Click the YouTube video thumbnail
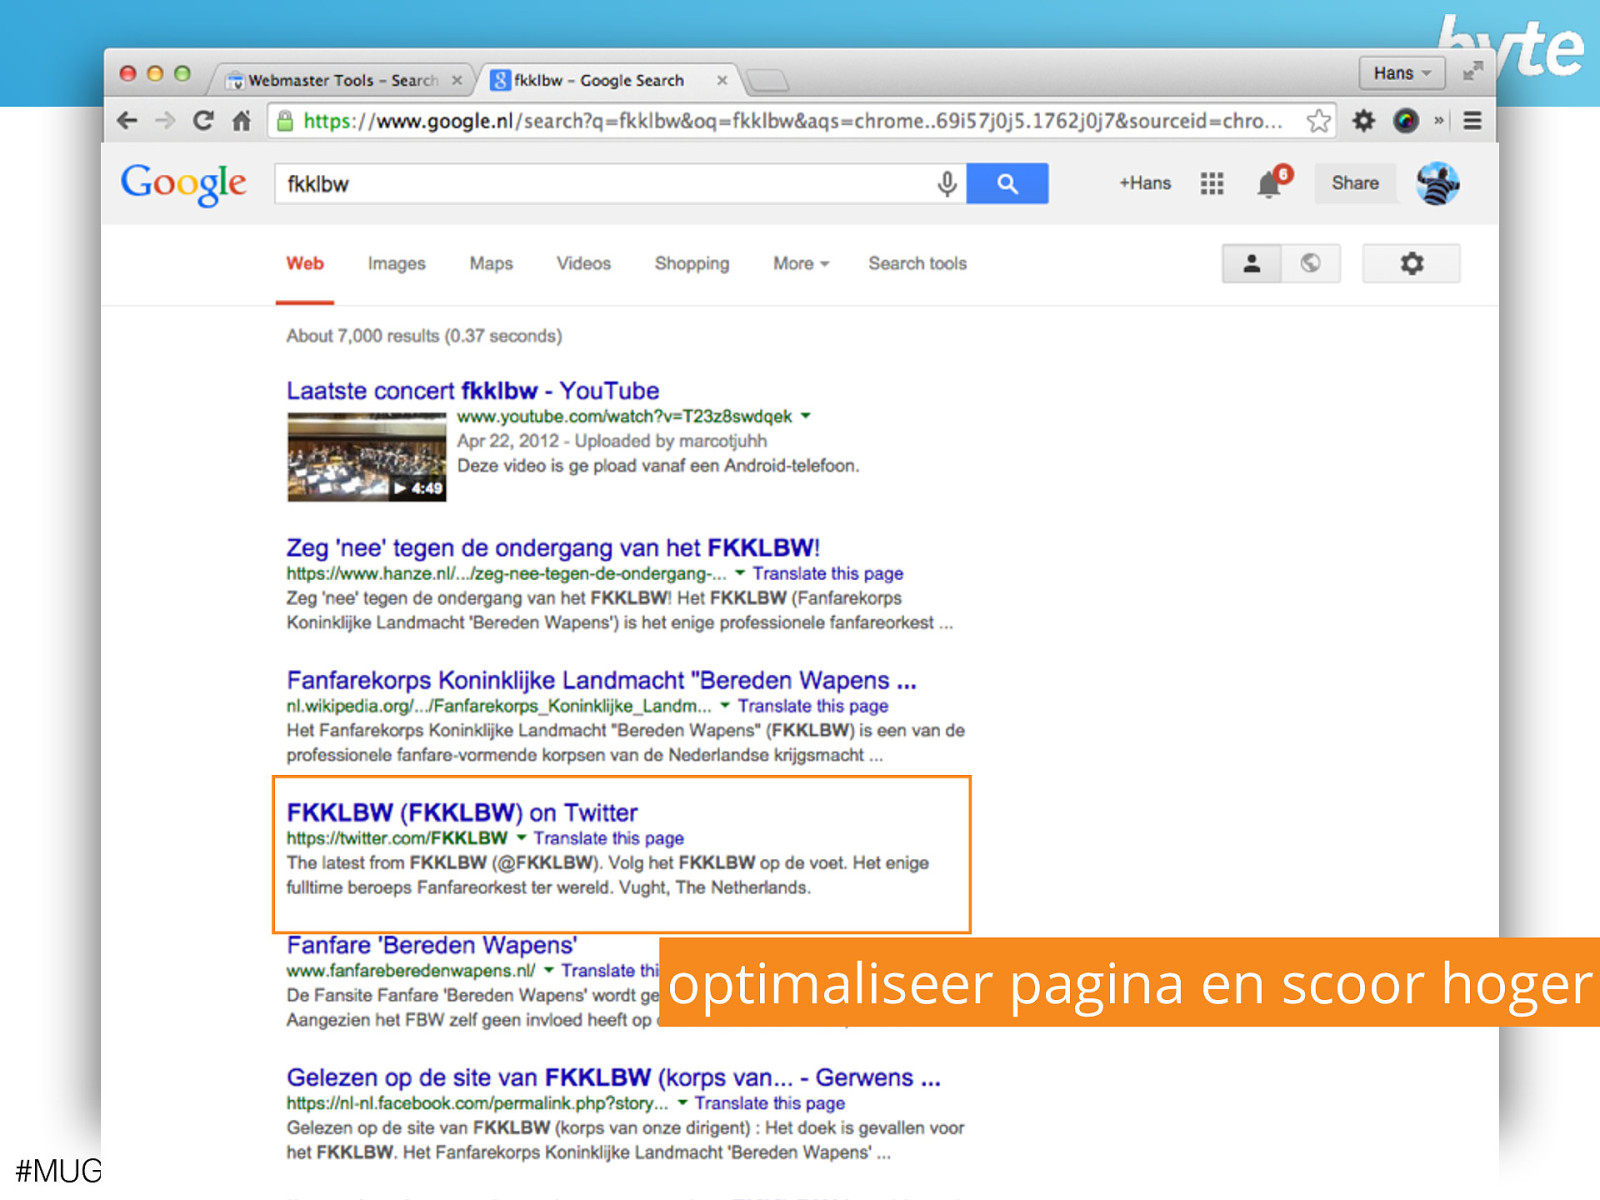The height and width of the screenshot is (1200, 1600). click(x=366, y=457)
